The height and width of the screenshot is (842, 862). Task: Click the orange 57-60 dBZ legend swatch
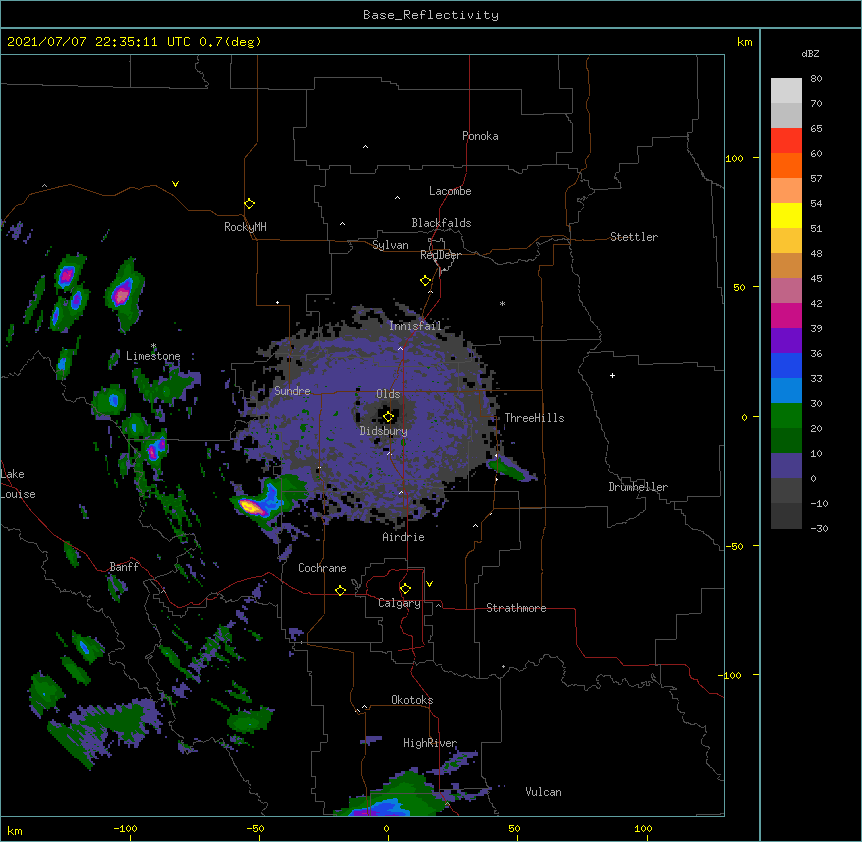(786, 165)
